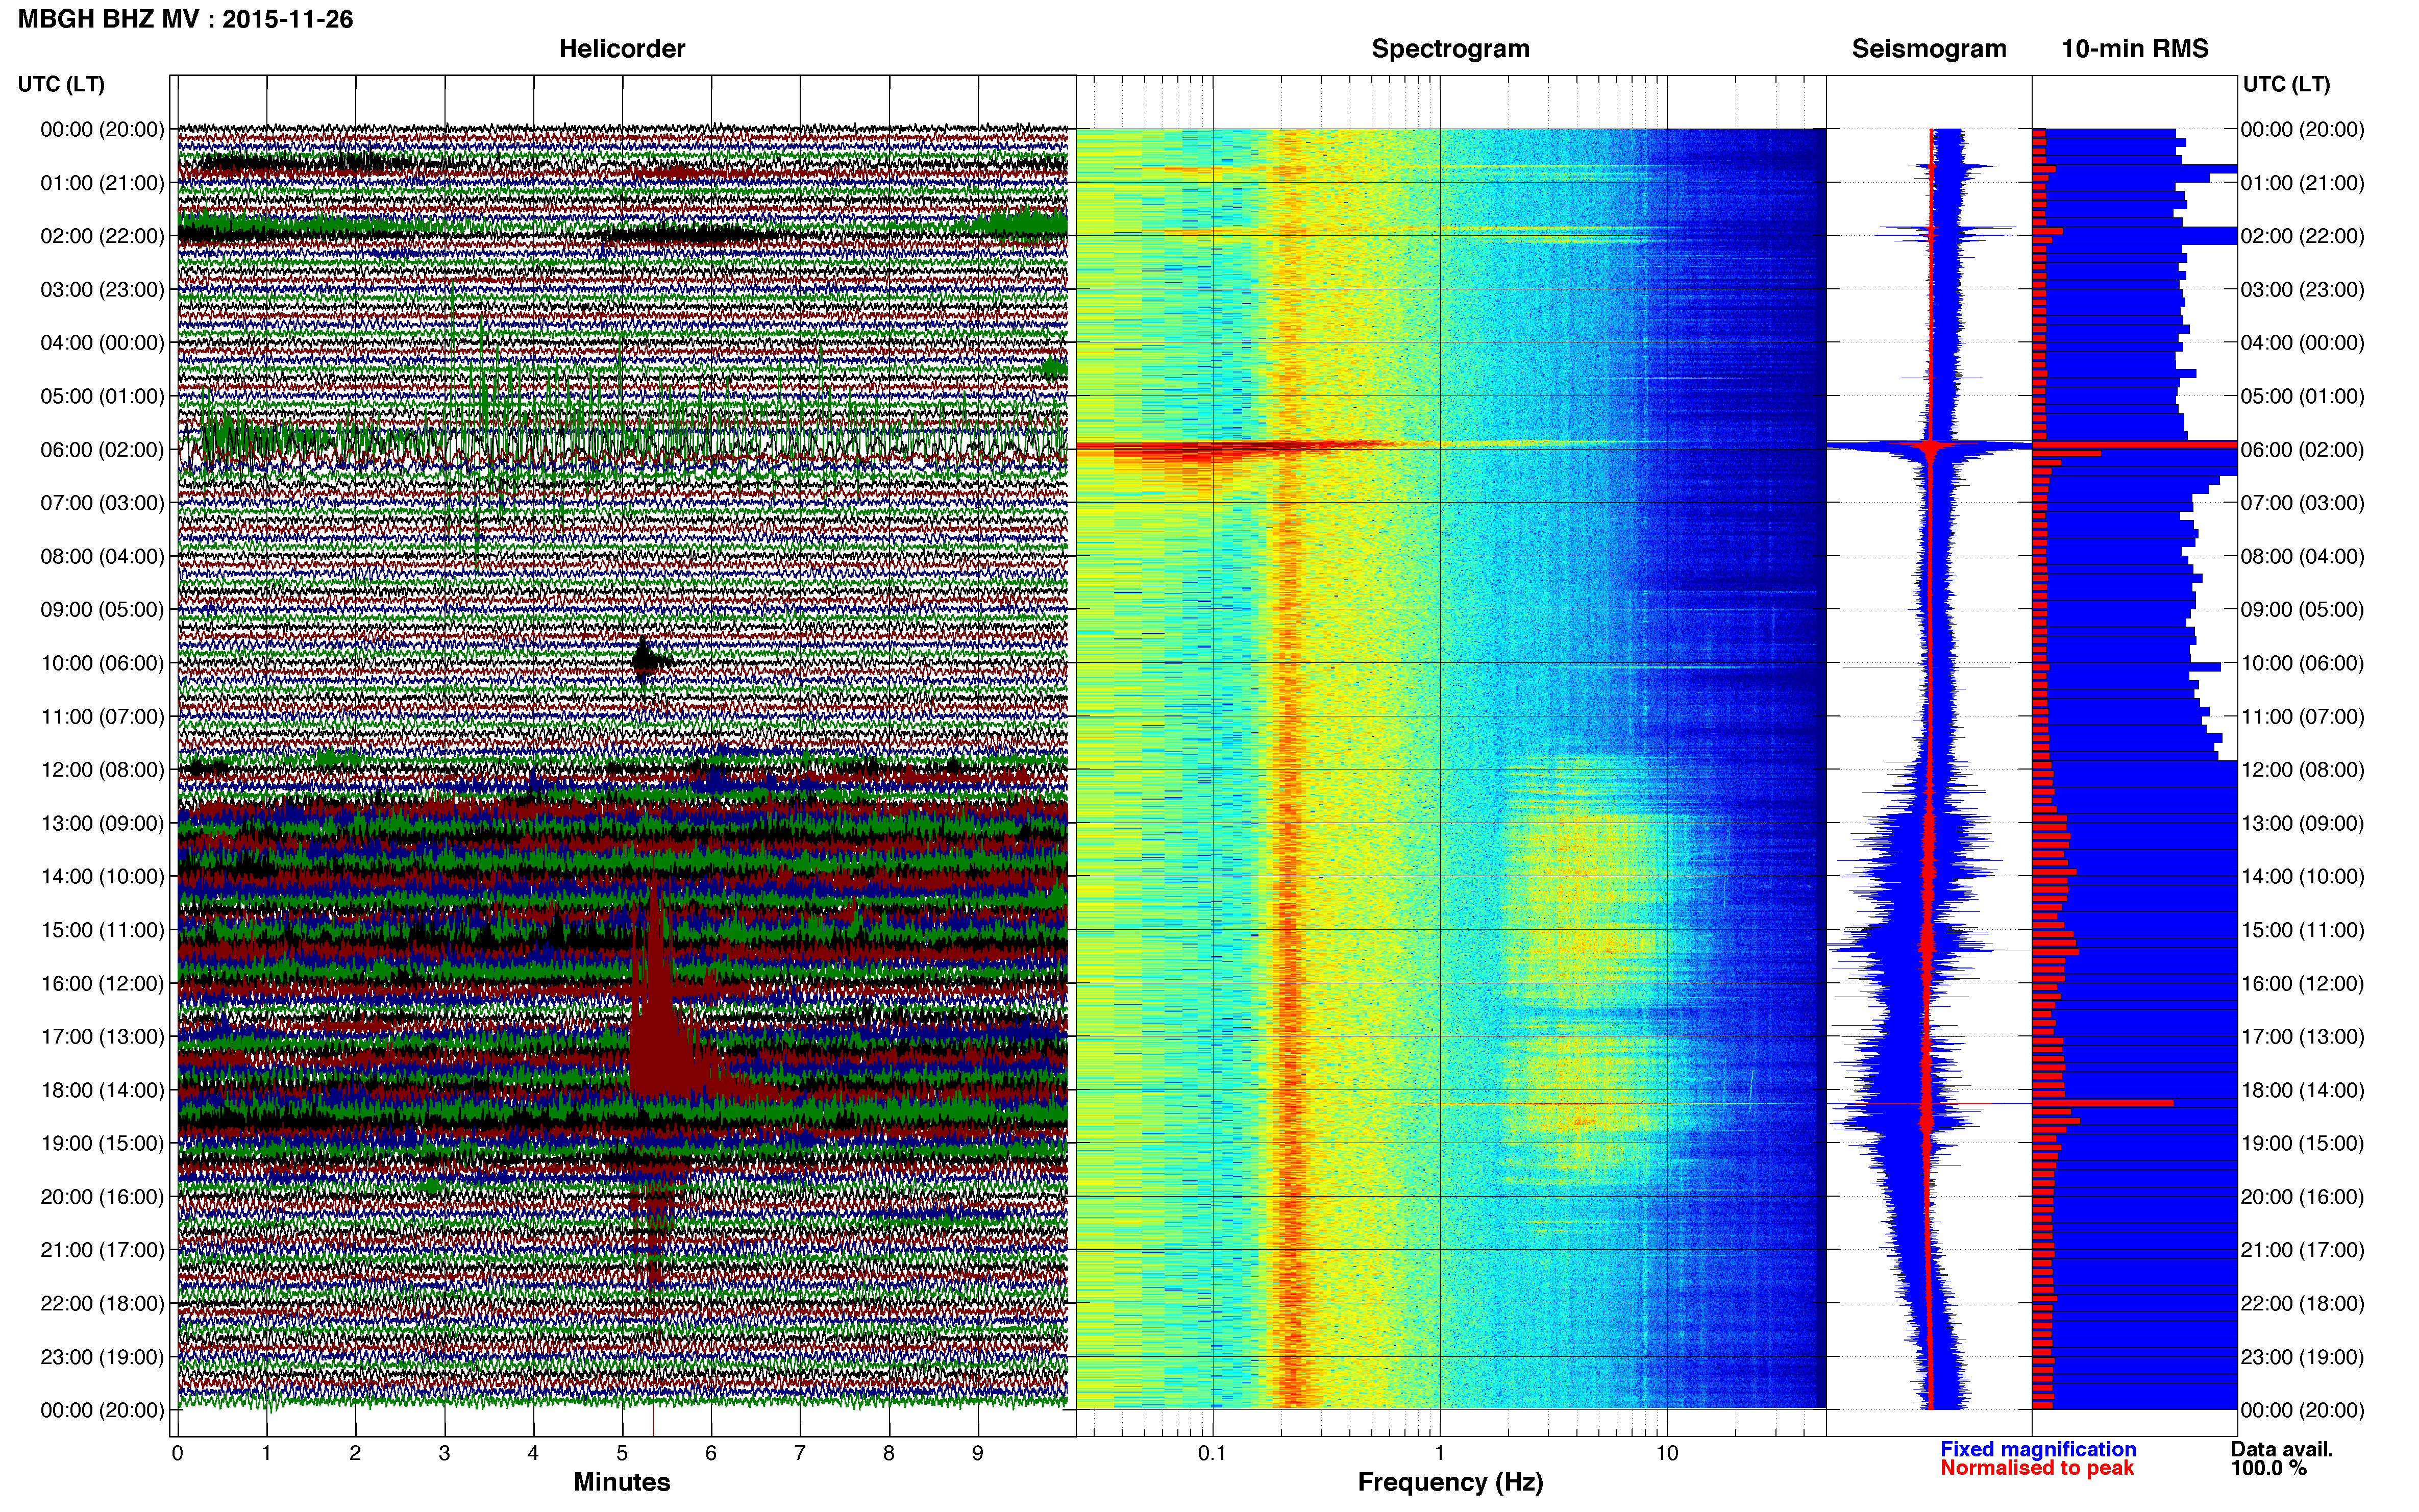The image size is (2419, 1512).
Task: Click '16:00 (12:00)' on the Helicorder time axis
Action: pos(102,983)
